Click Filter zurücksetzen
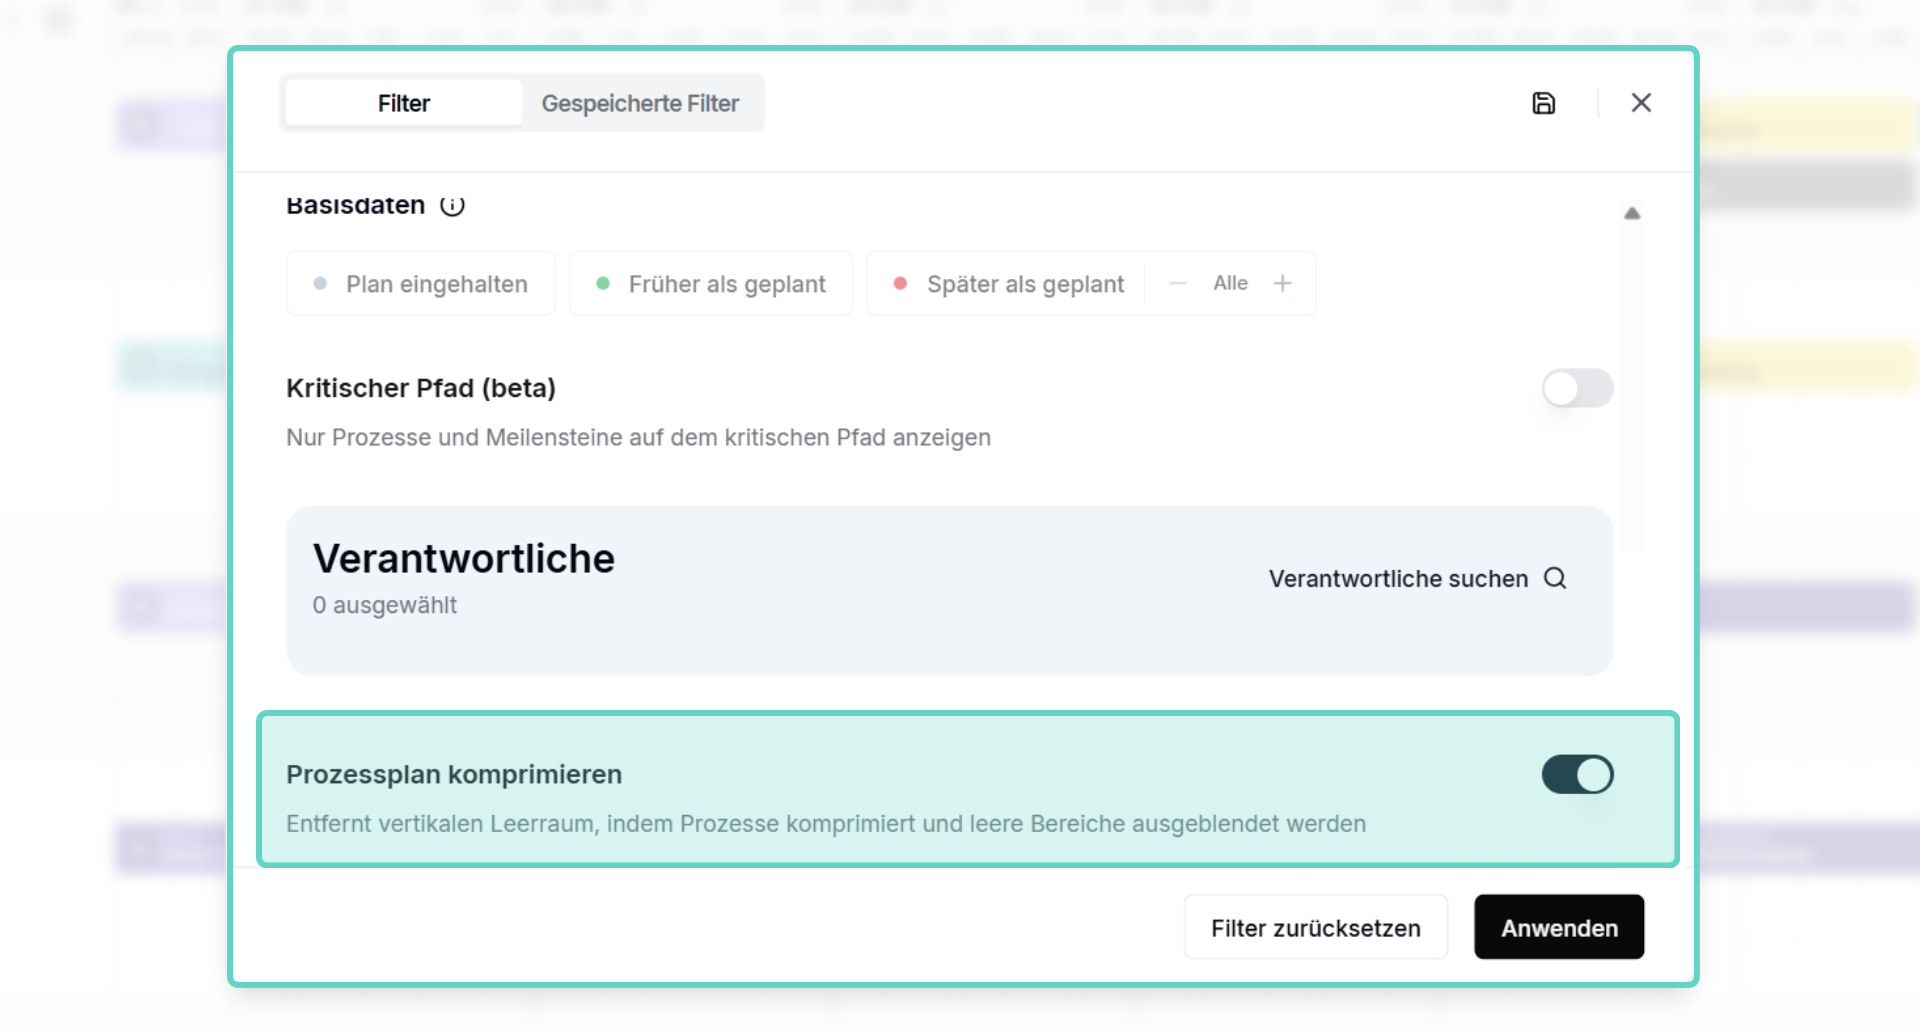The width and height of the screenshot is (1920, 1032). pyautogui.click(x=1316, y=927)
